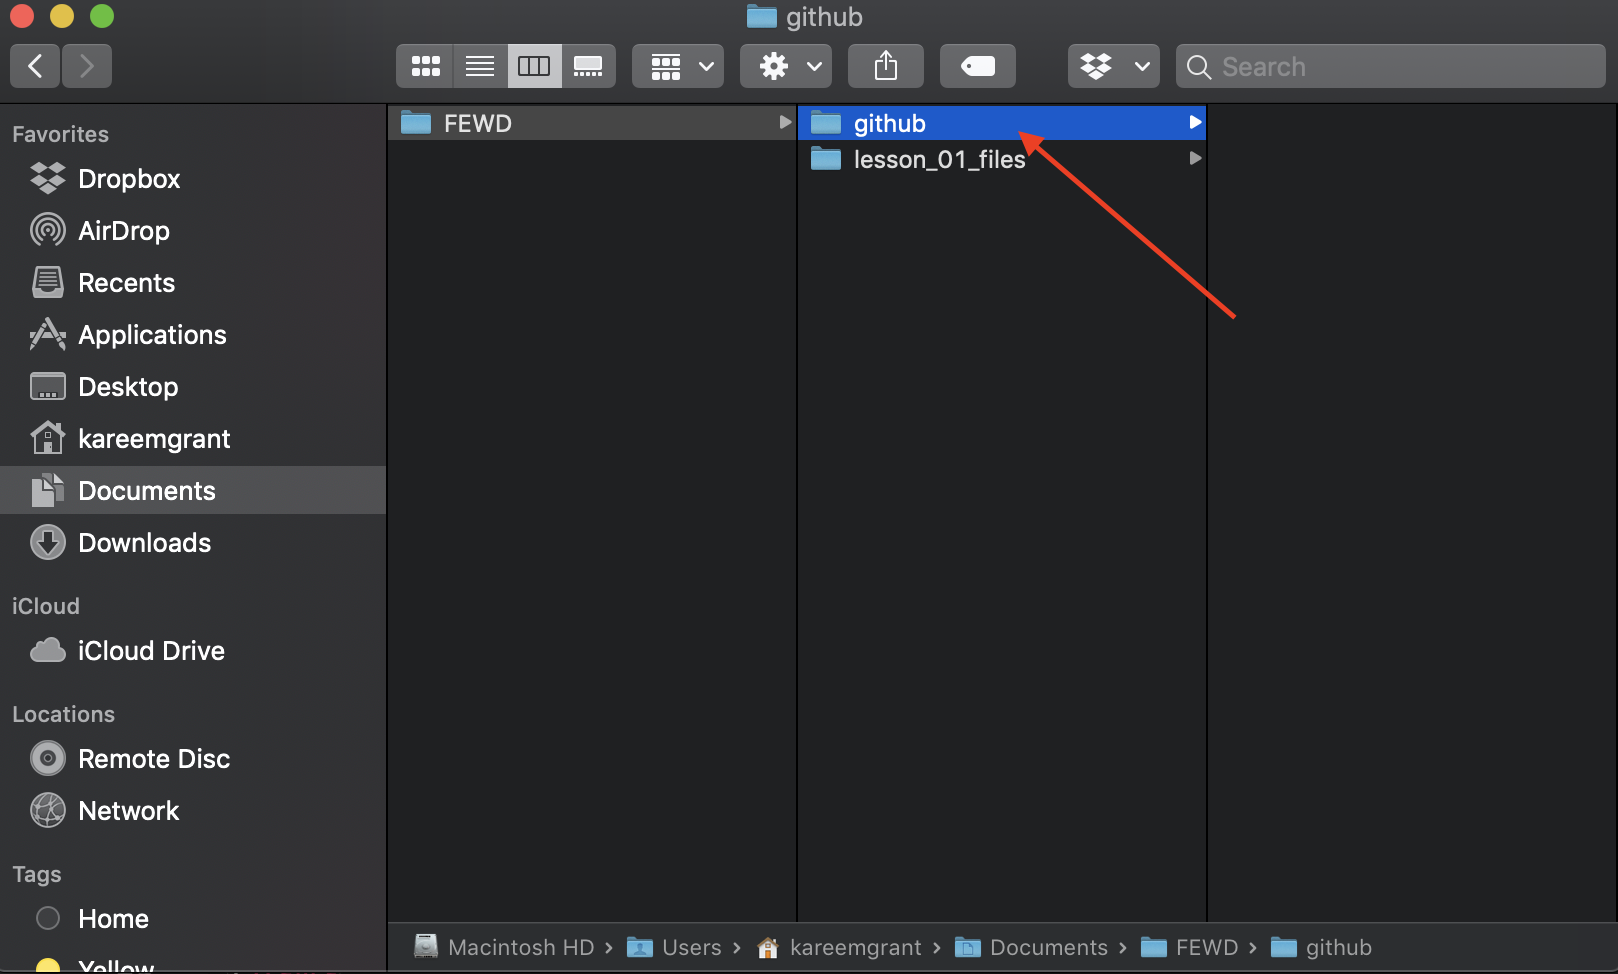Screen dimensions: 1618x974
Task: Click kareemgrant in the path bar
Action: [x=839, y=947]
